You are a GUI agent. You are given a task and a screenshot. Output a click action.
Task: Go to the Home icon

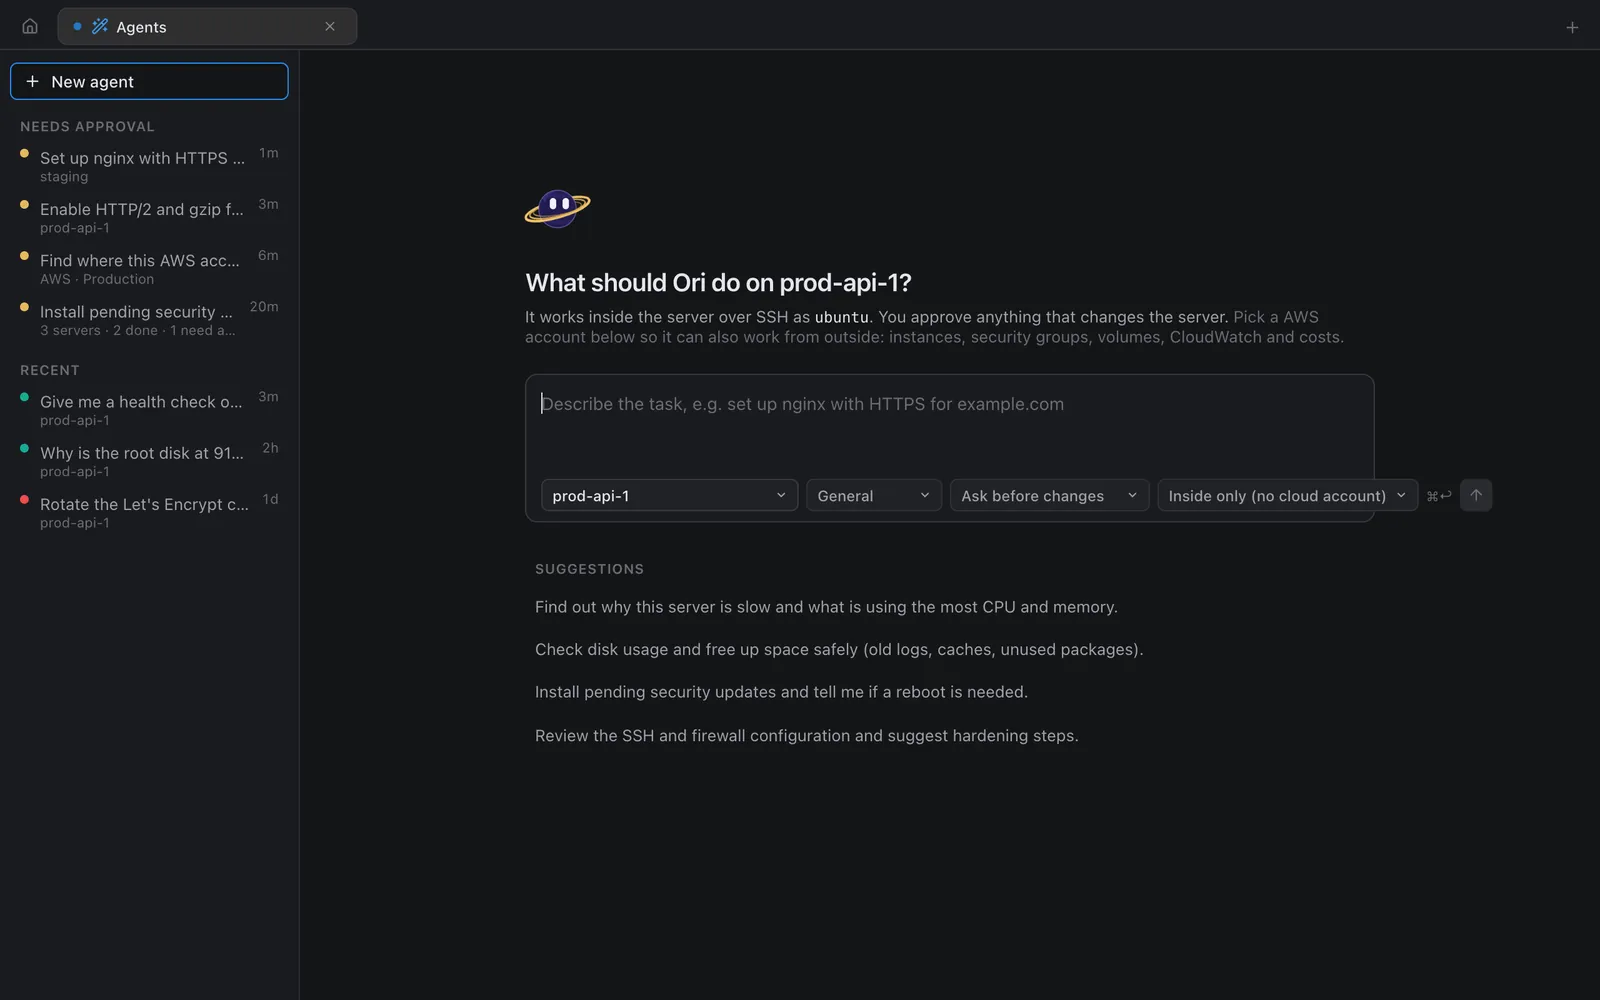30,26
